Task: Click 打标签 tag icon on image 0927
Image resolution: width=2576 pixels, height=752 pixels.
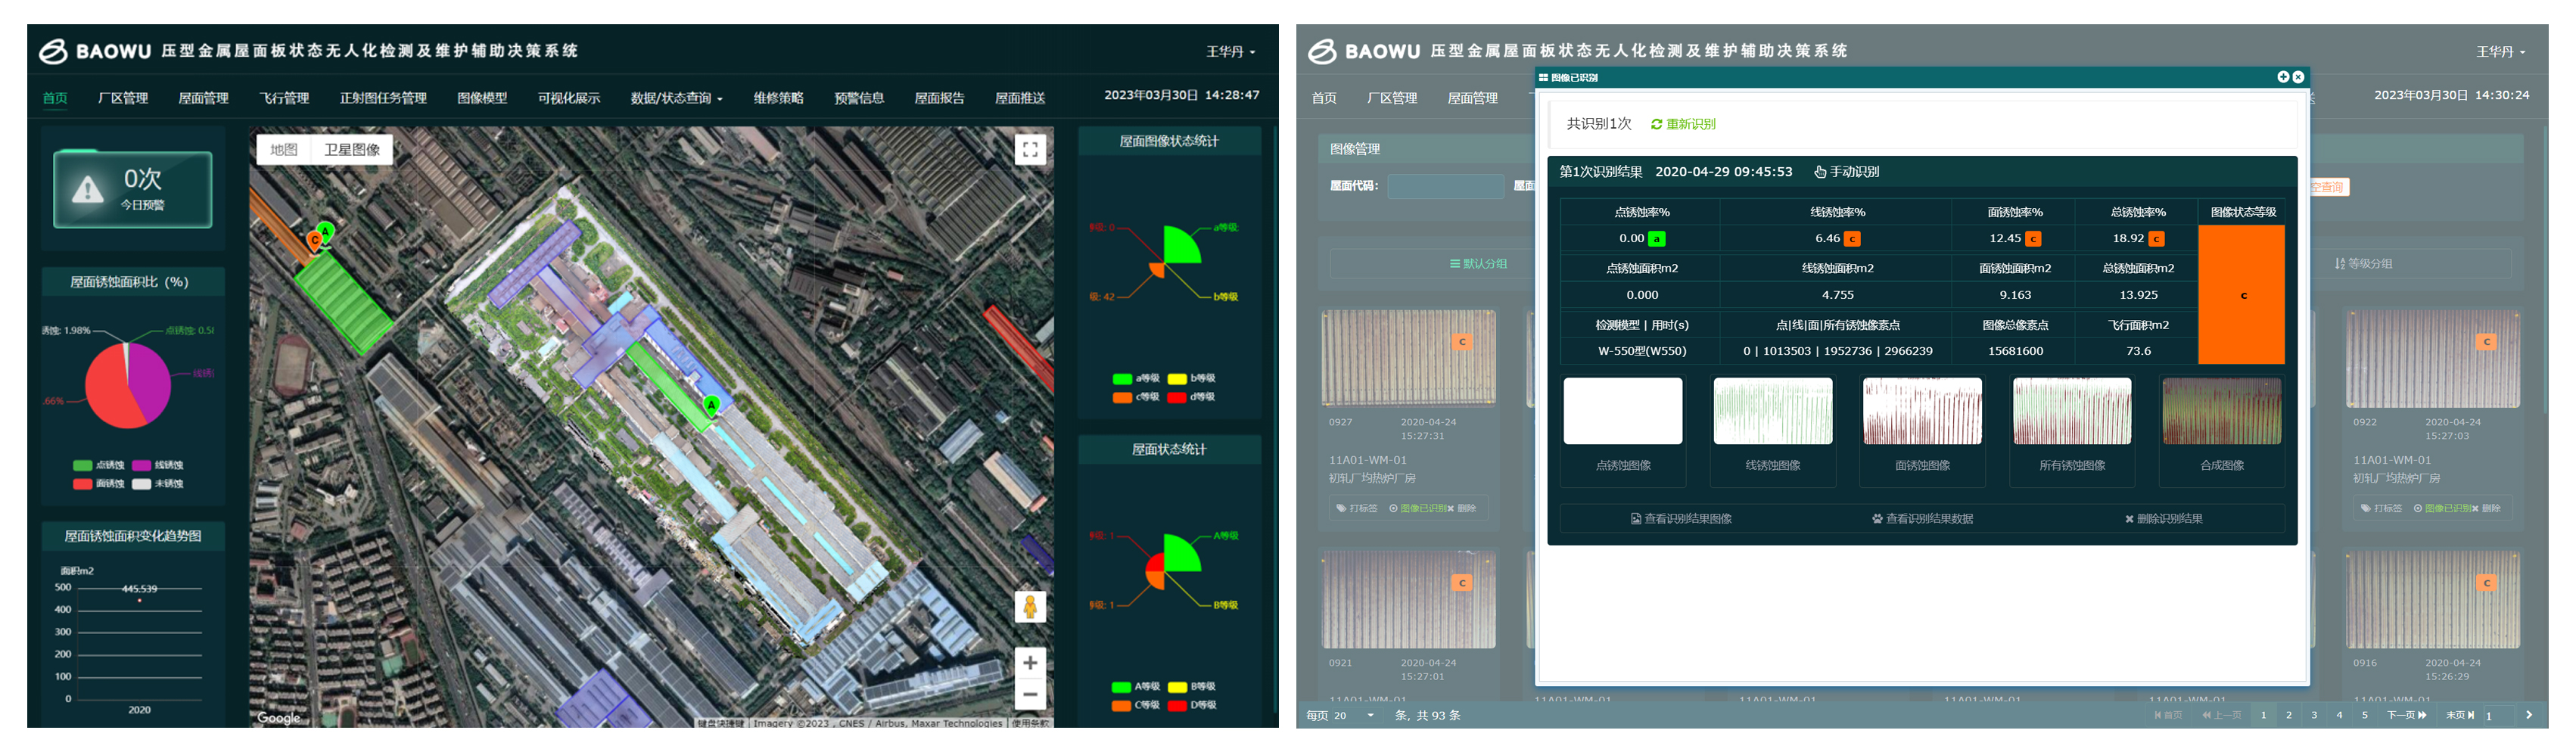Action: tap(1357, 509)
